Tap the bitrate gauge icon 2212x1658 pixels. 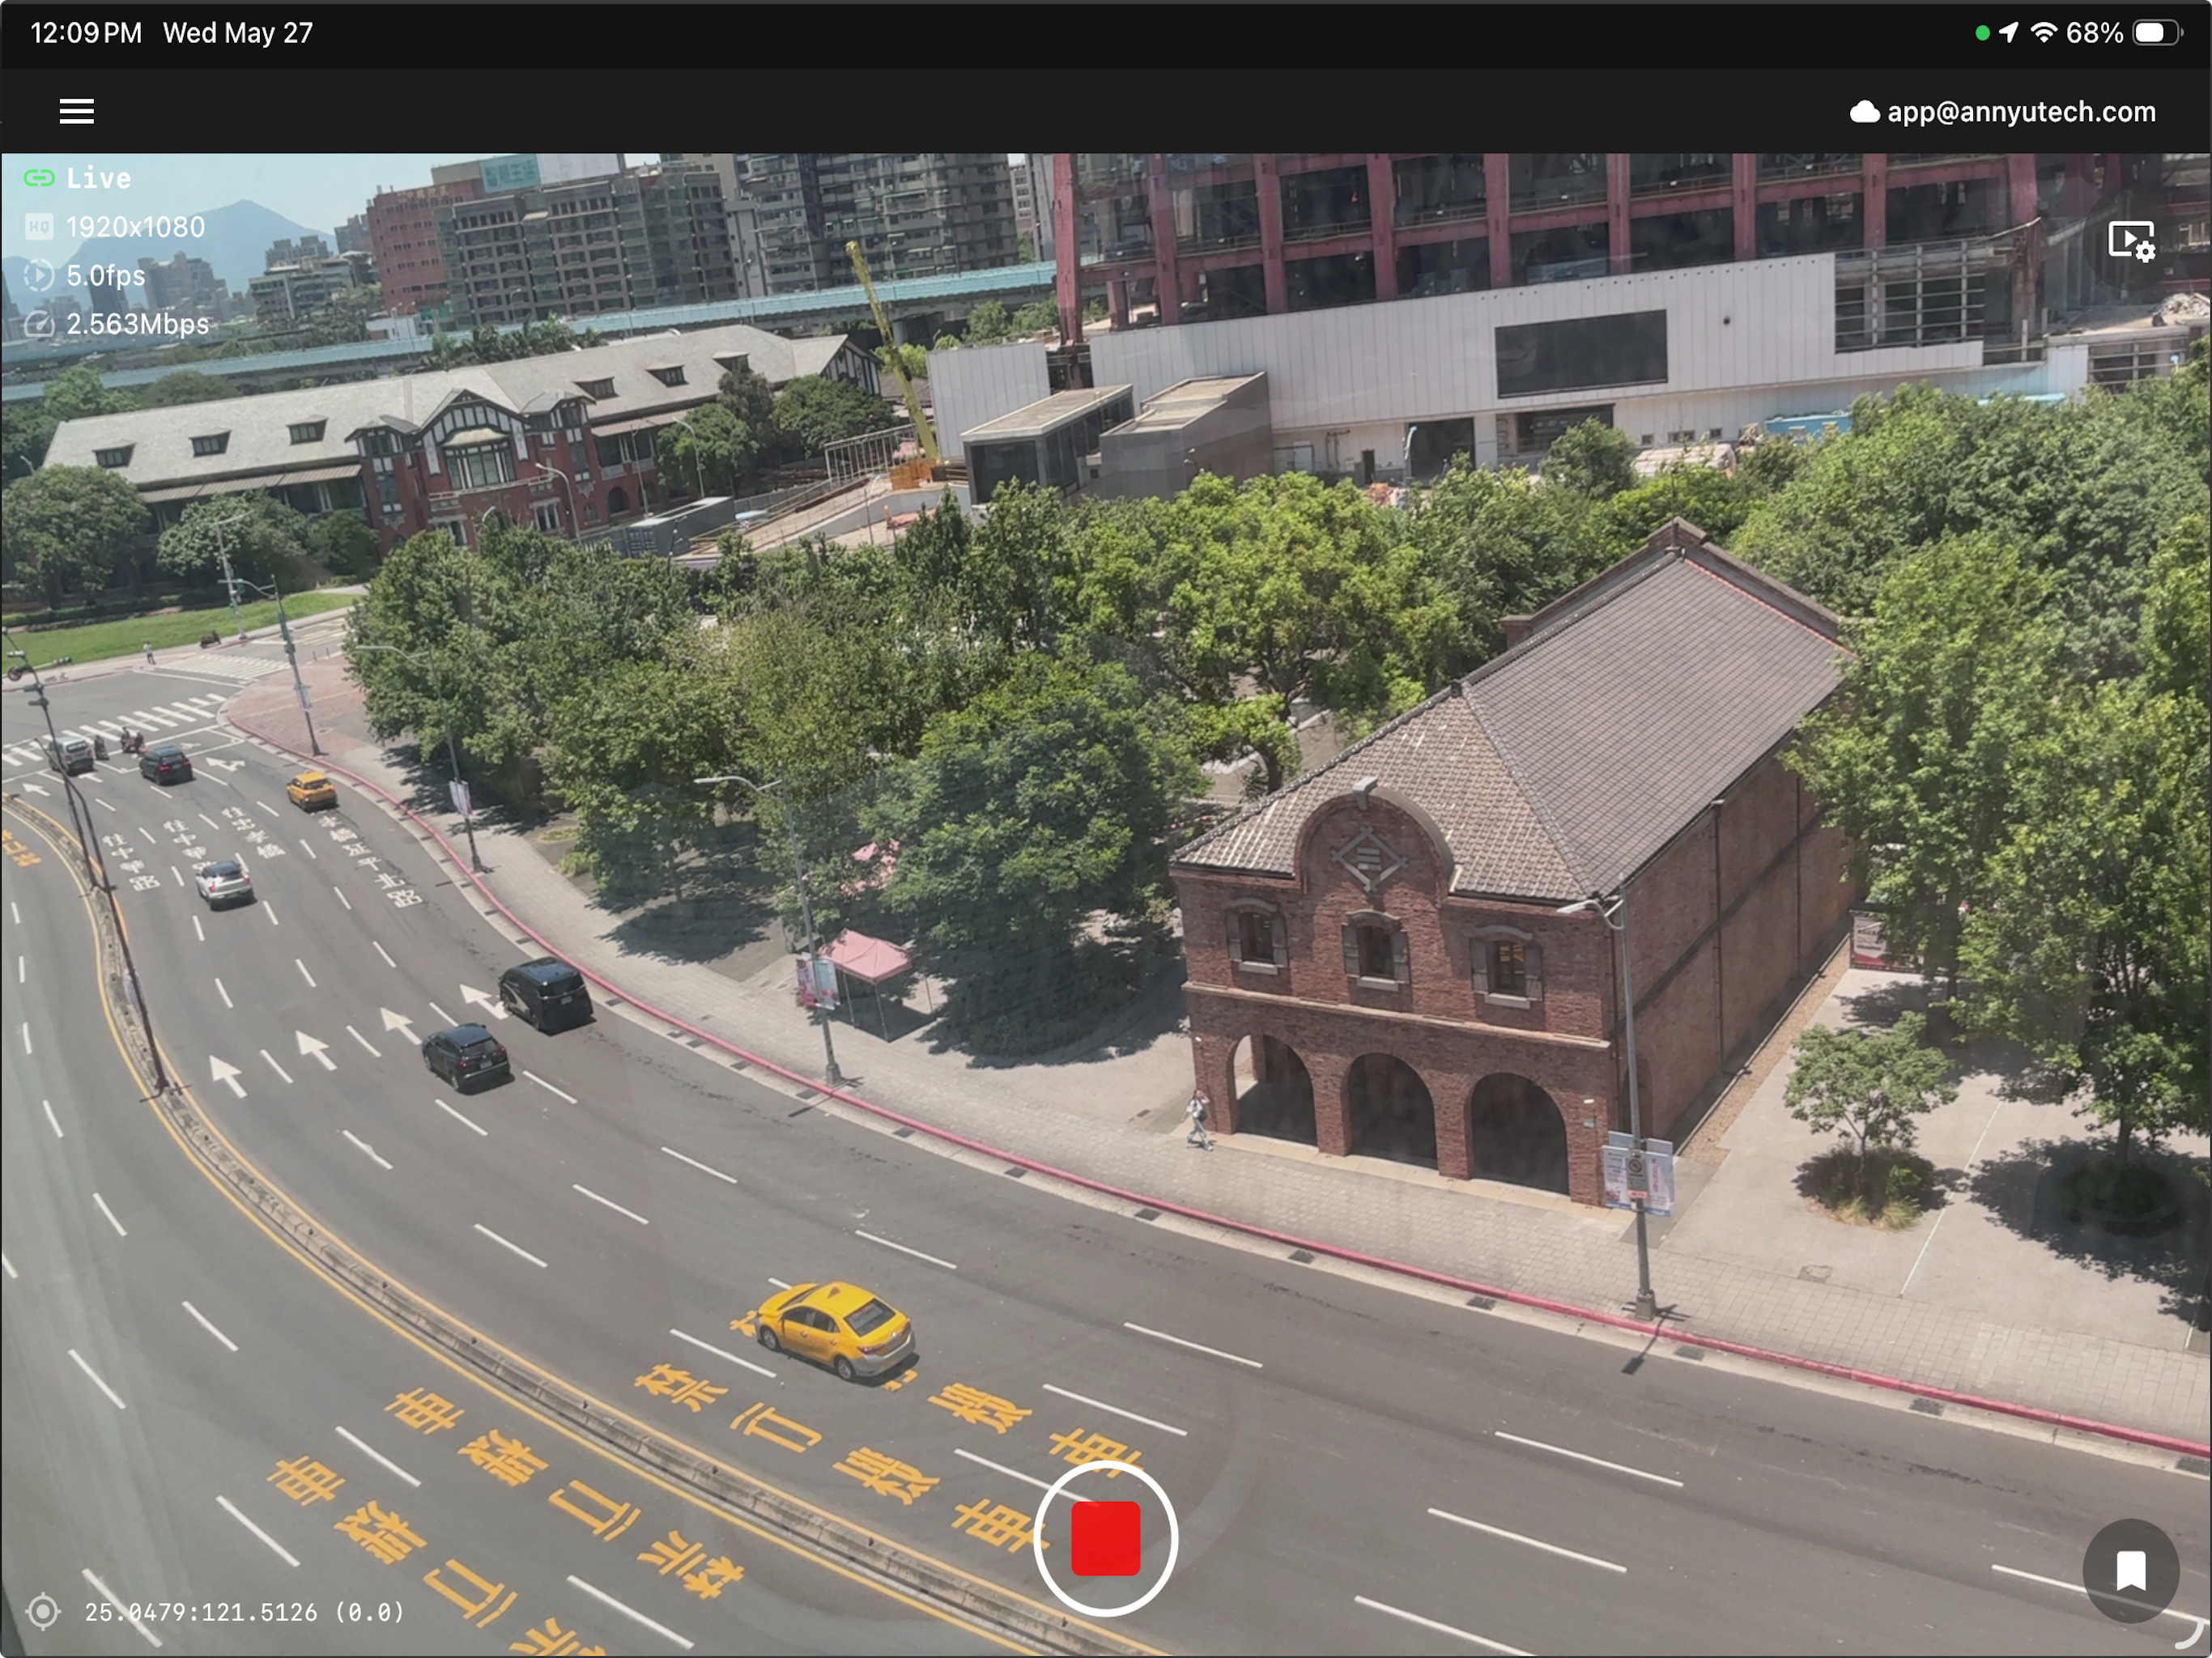[38, 324]
